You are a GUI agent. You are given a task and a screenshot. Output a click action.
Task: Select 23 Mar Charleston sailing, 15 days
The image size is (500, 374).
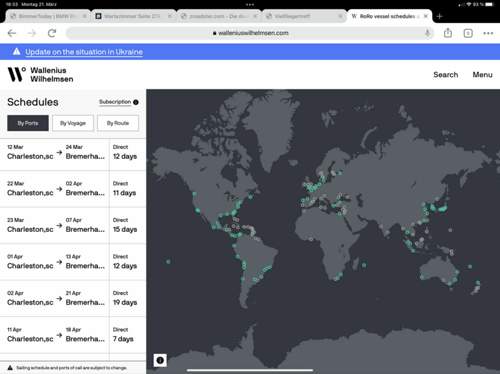coord(73,226)
